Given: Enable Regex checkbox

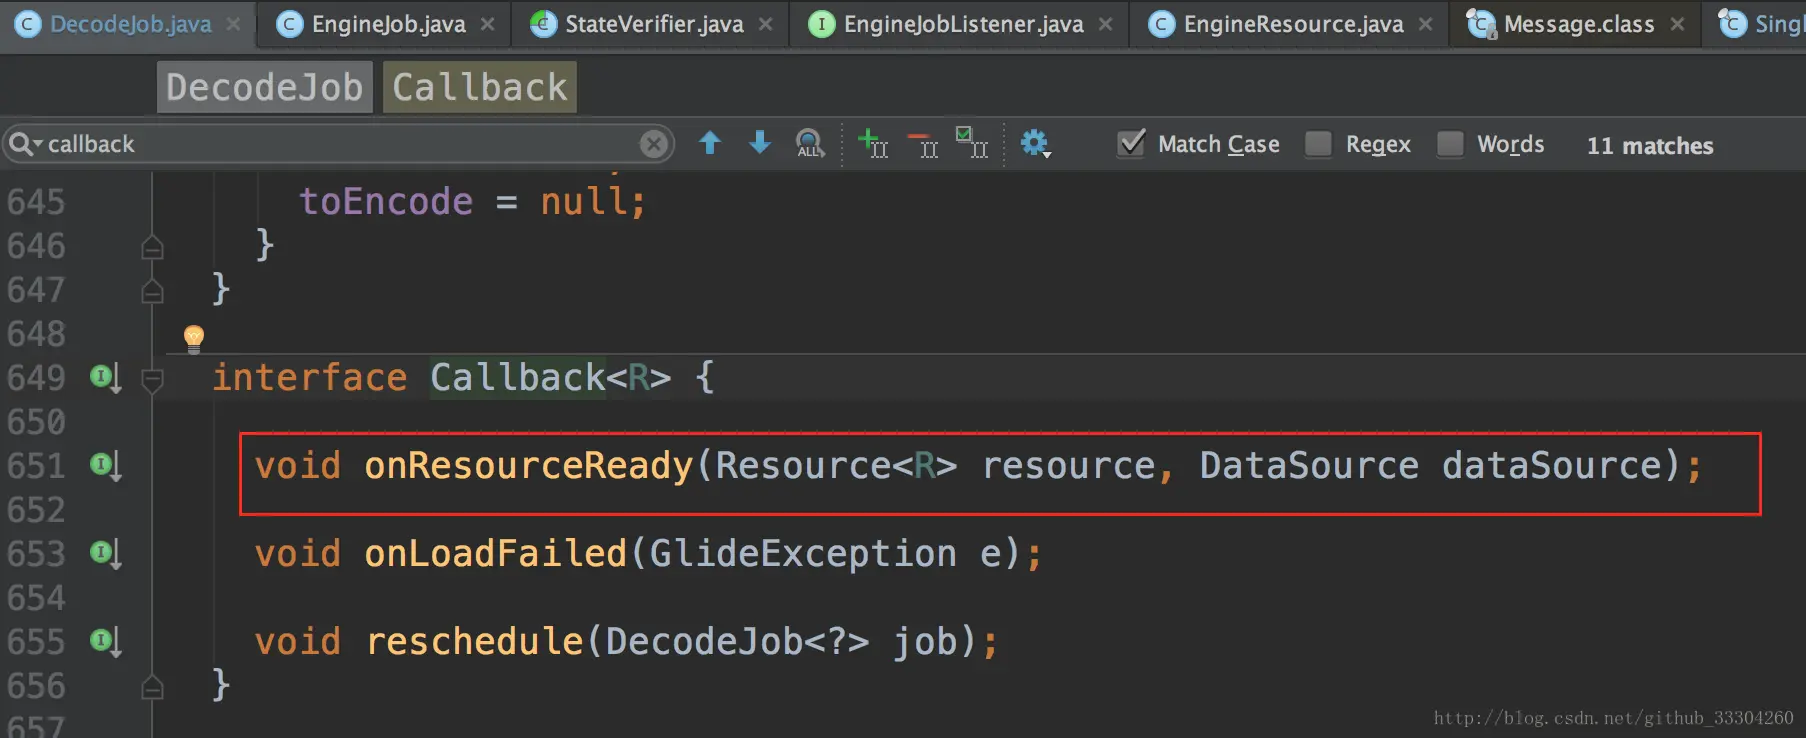Looking at the screenshot, I should point(1319,144).
